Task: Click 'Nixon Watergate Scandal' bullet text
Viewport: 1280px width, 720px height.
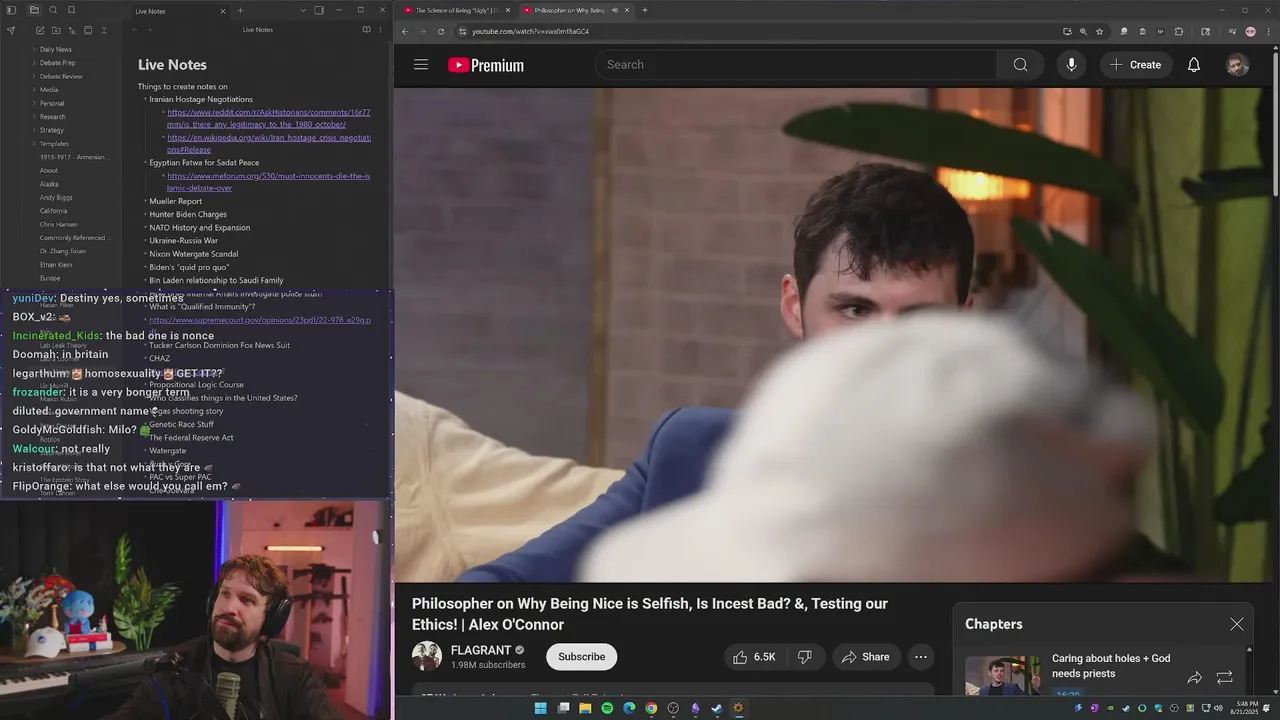Action: click(x=193, y=254)
